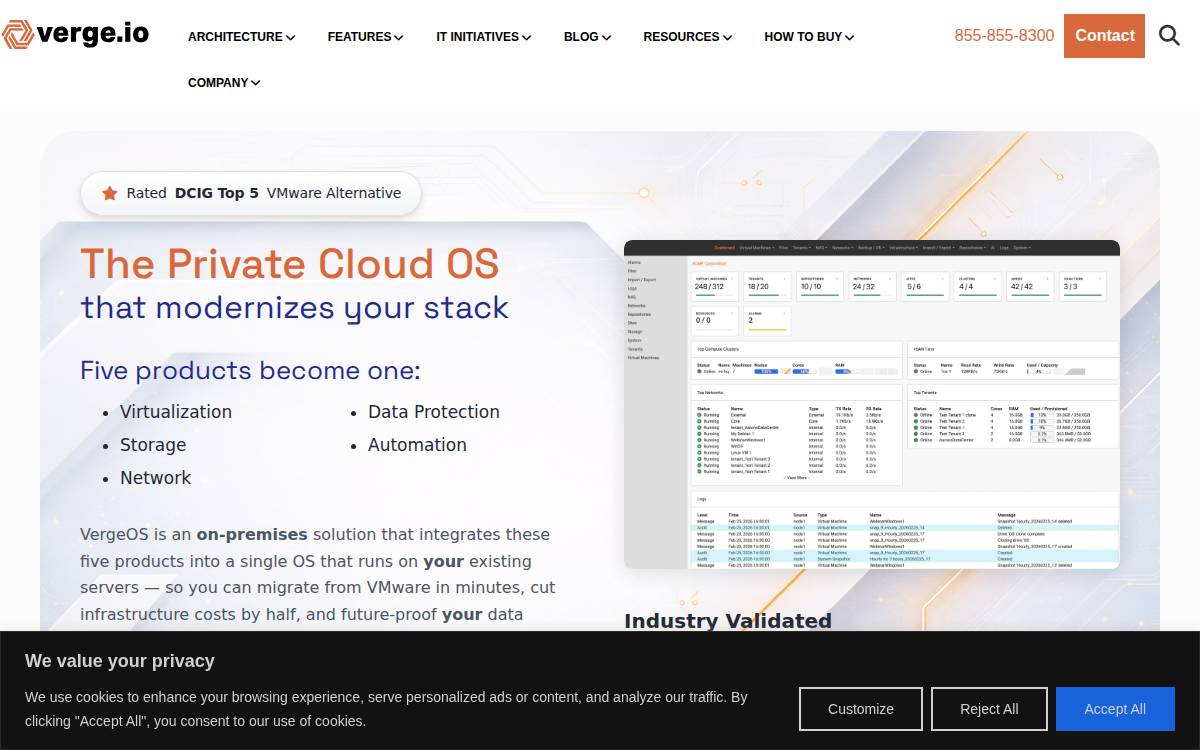1200x750 pixels.
Task: Open the How To Buy dropdown
Action: (810, 37)
